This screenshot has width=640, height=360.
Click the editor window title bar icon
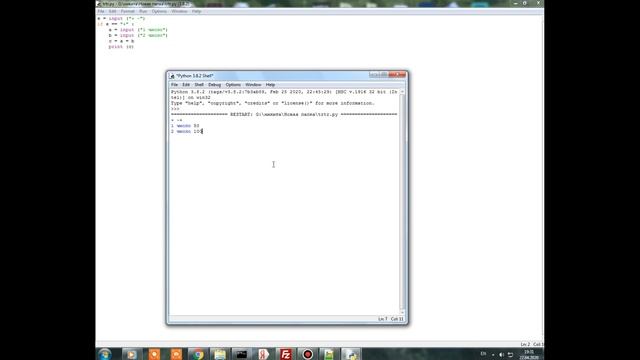[98, 4]
